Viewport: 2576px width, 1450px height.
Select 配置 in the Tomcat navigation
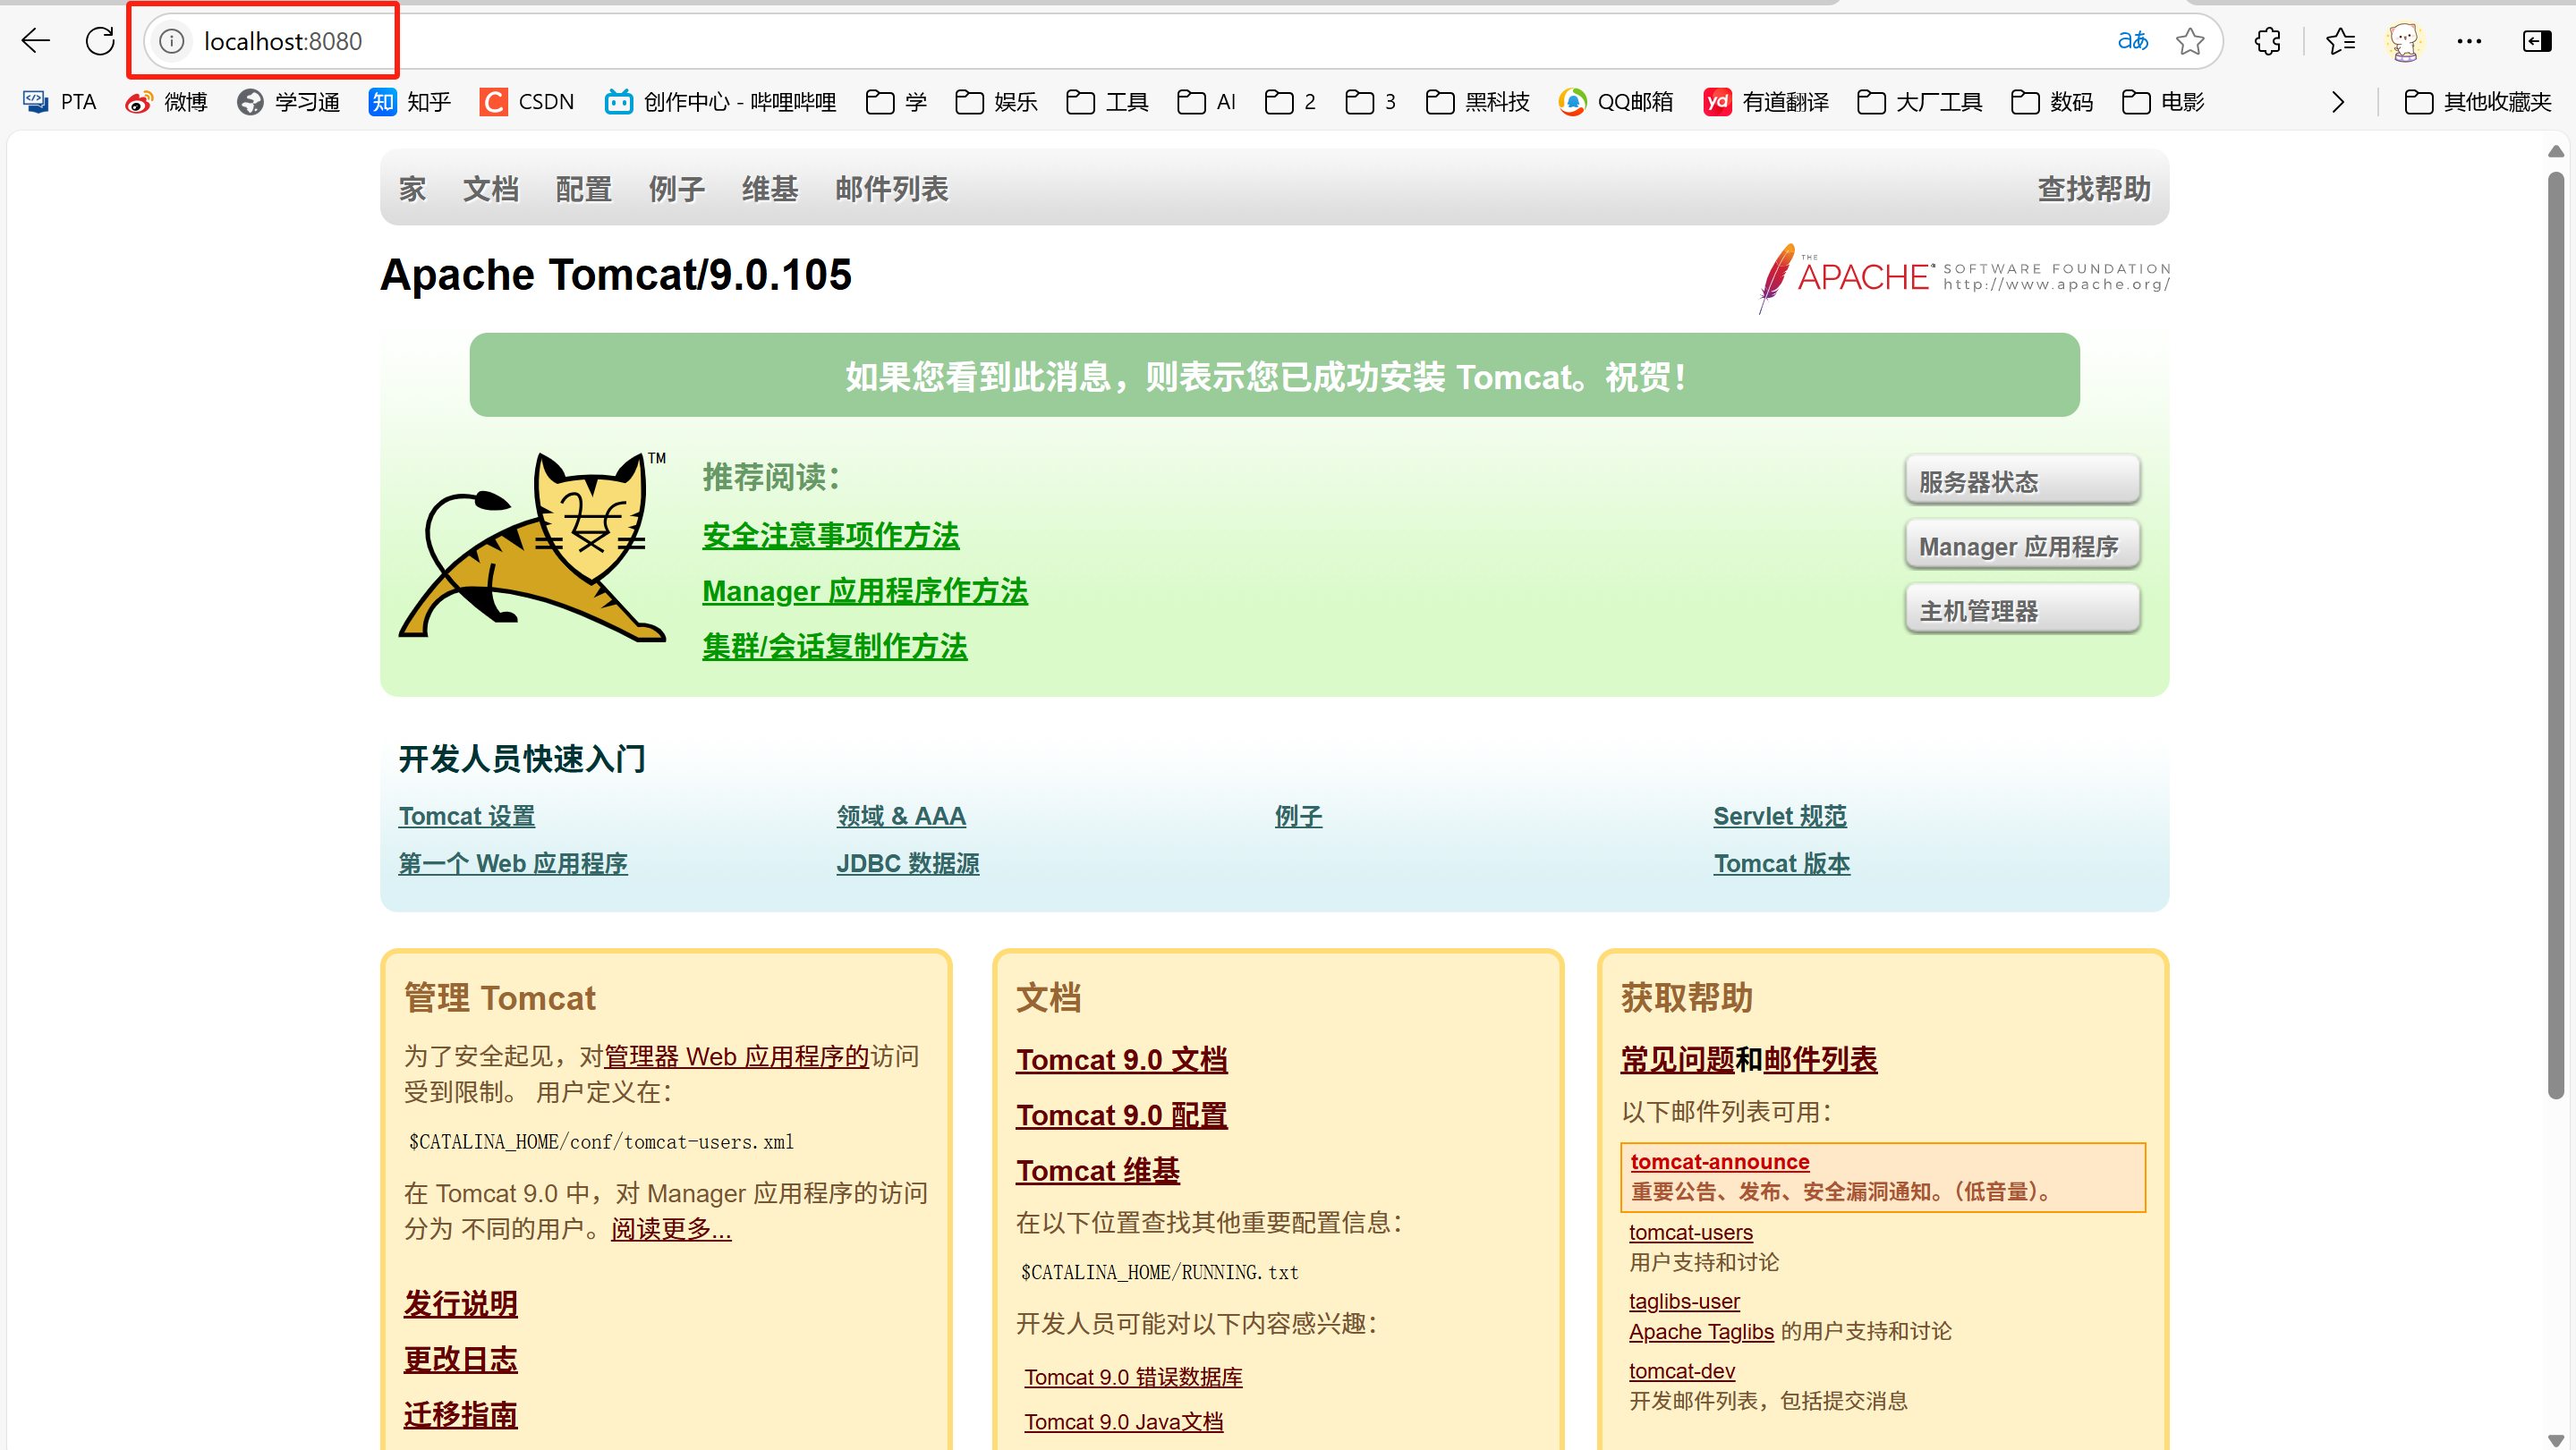tap(583, 189)
